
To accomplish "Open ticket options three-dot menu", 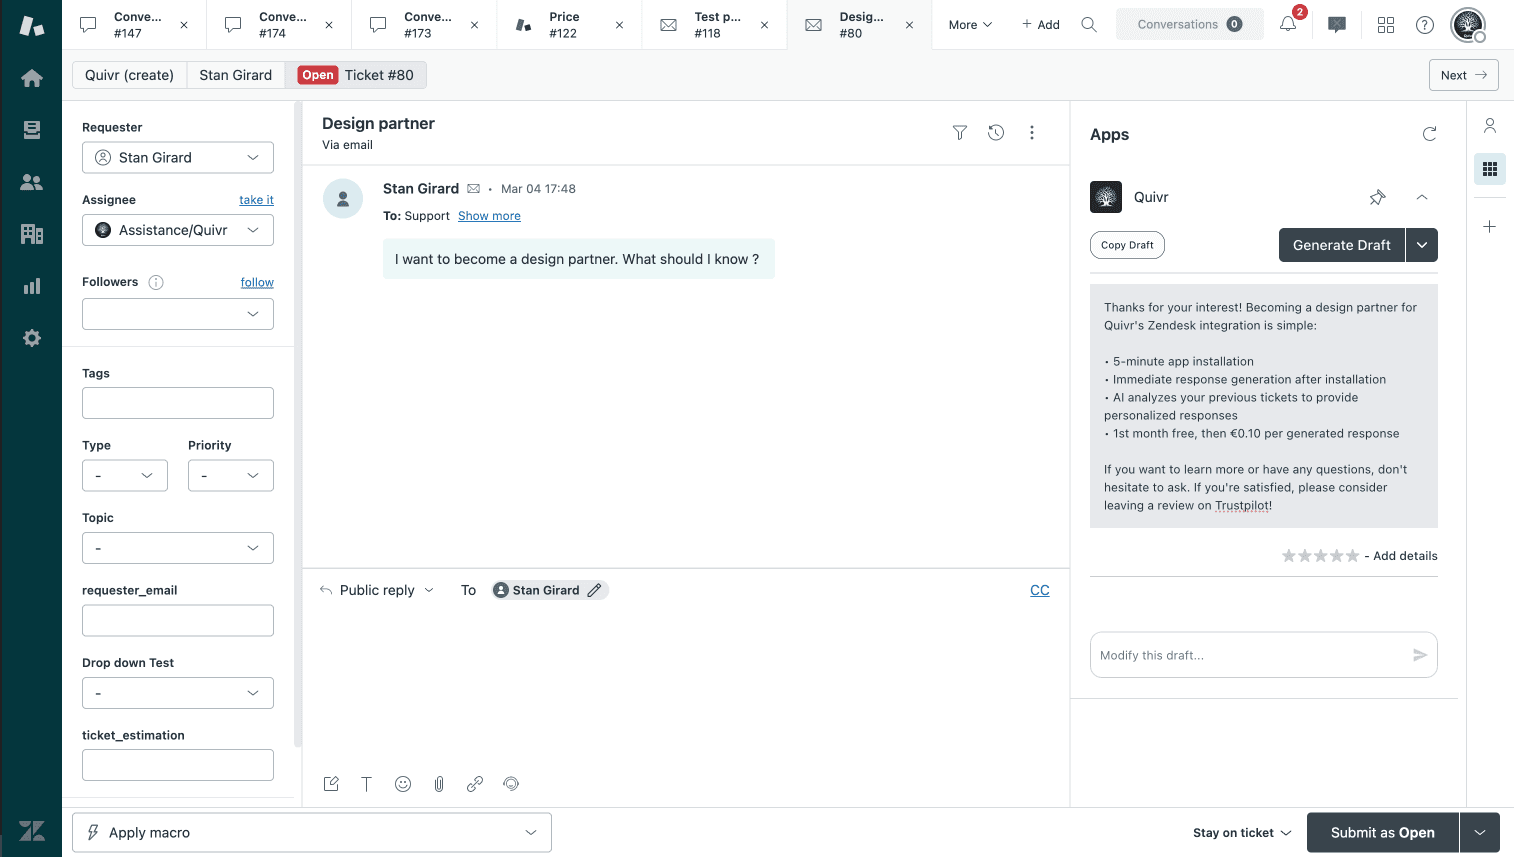I will tap(1032, 132).
